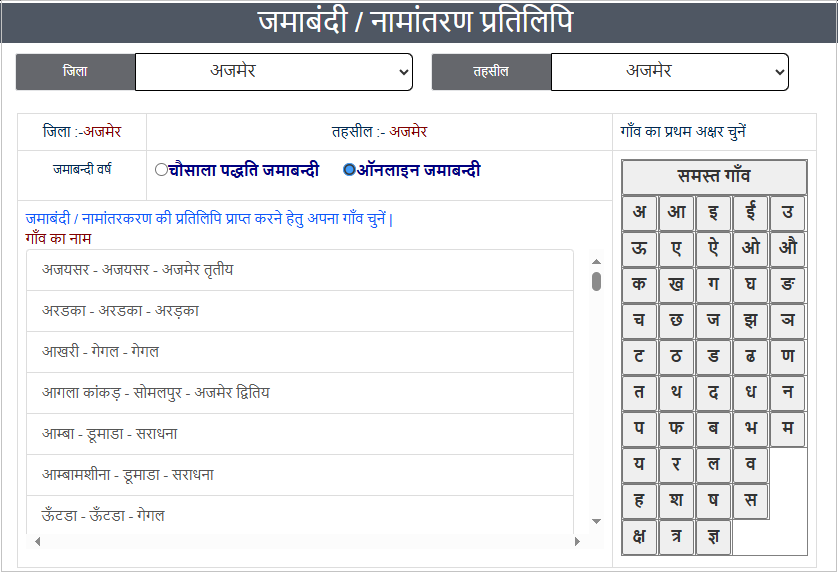Choose village letter श

pyautogui.click(x=677, y=501)
